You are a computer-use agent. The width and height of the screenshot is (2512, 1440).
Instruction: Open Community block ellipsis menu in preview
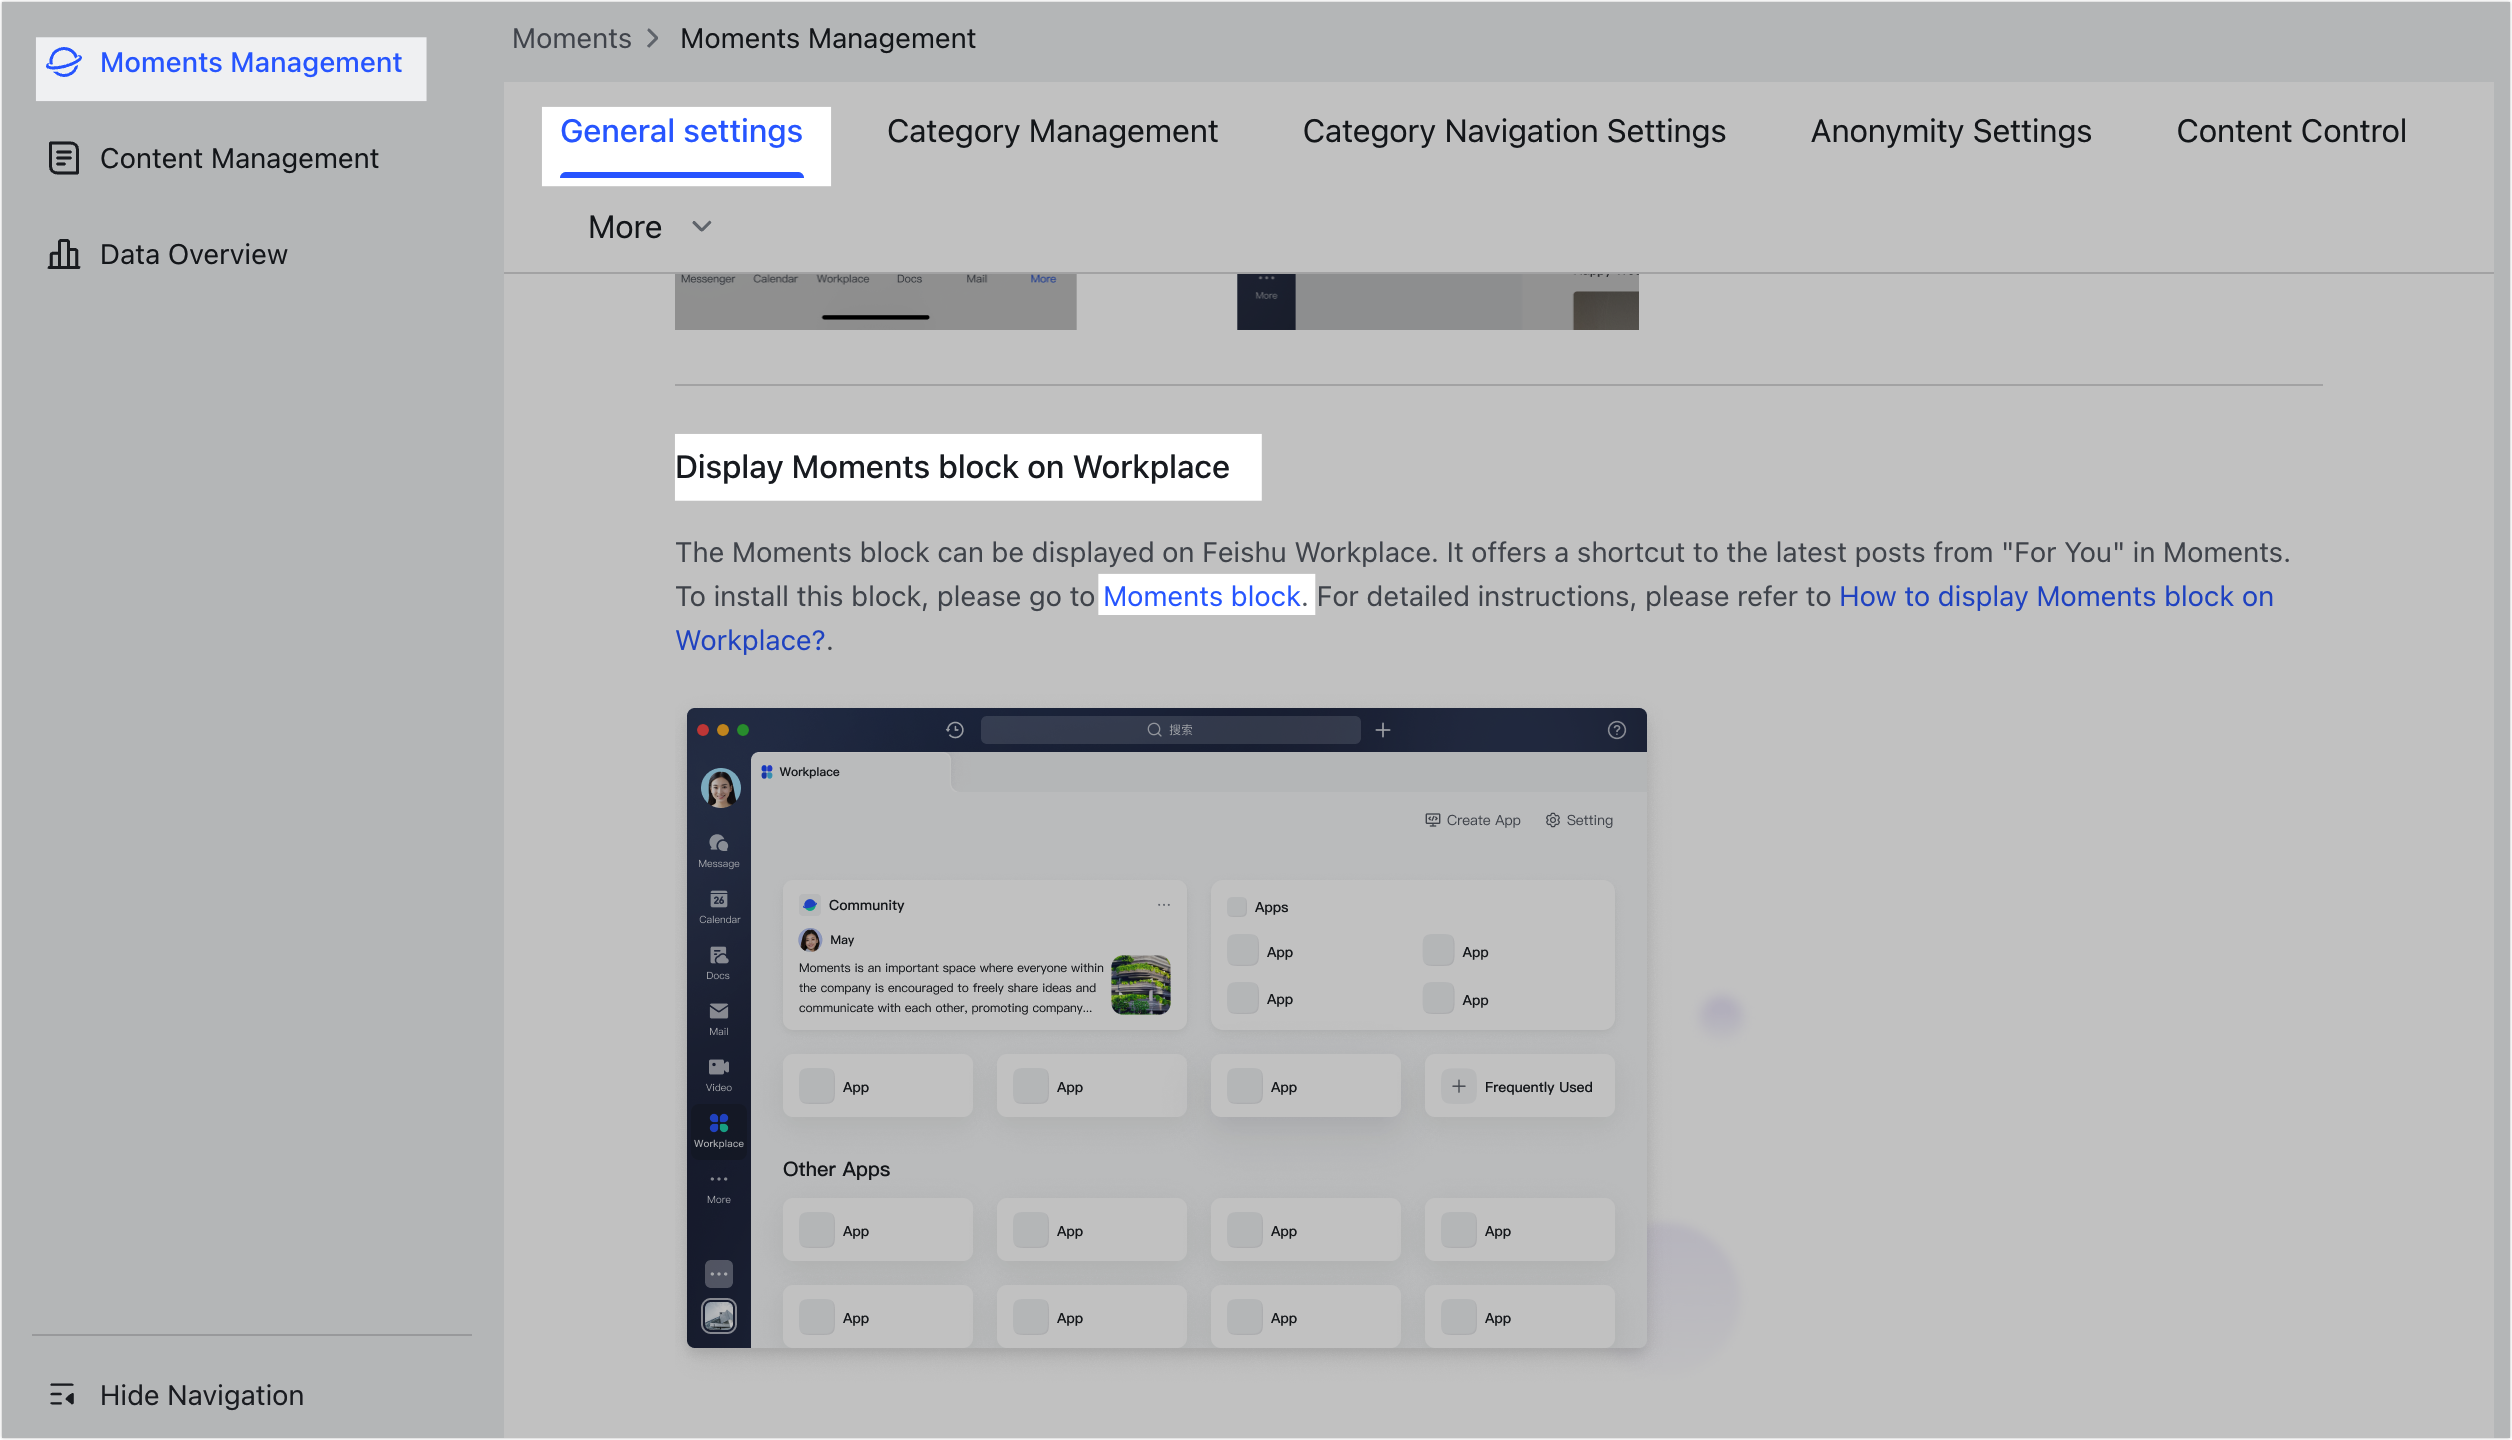[1163, 905]
